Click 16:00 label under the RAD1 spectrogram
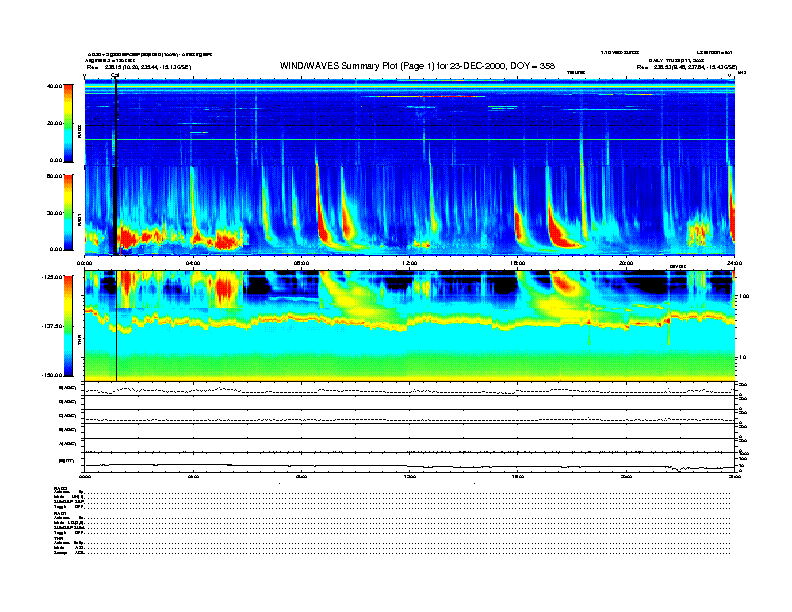Viewport: 792px width, 612px height. [518, 263]
